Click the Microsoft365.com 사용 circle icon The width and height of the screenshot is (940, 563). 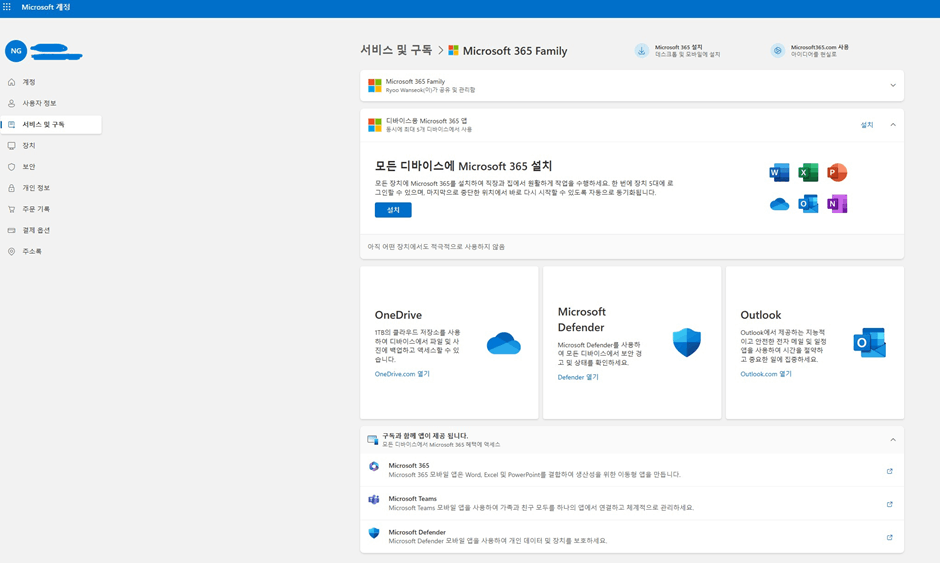778,51
